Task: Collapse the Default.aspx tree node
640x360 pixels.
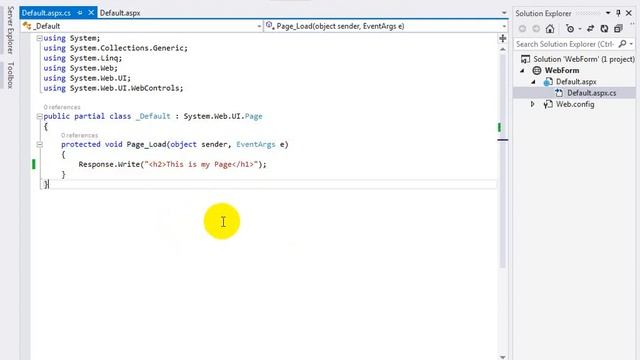Action: (533, 82)
